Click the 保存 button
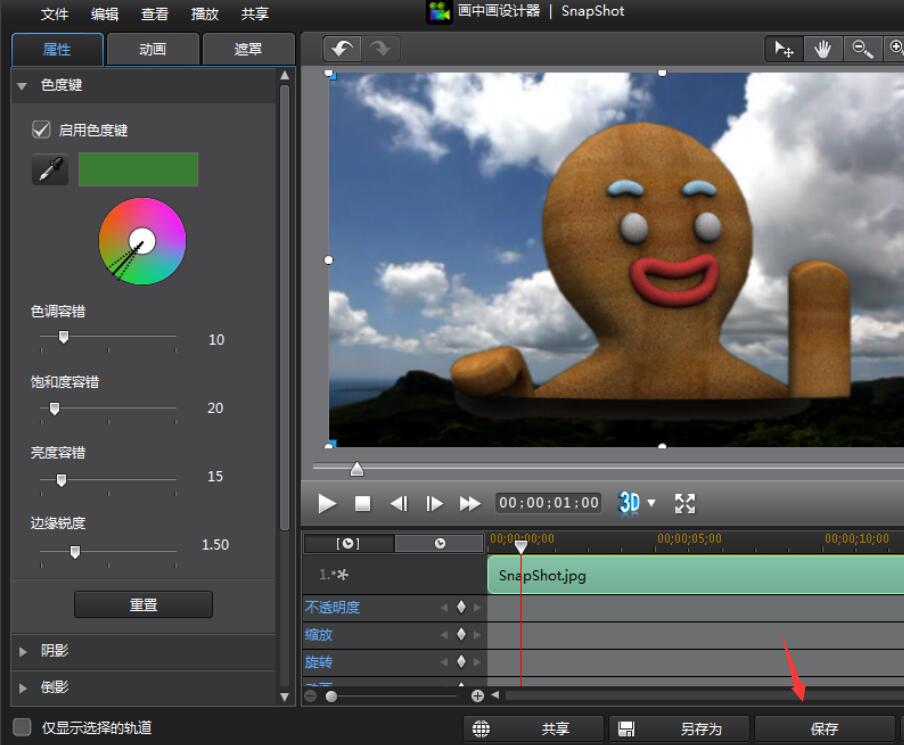This screenshot has height=745, width=904. (x=824, y=729)
